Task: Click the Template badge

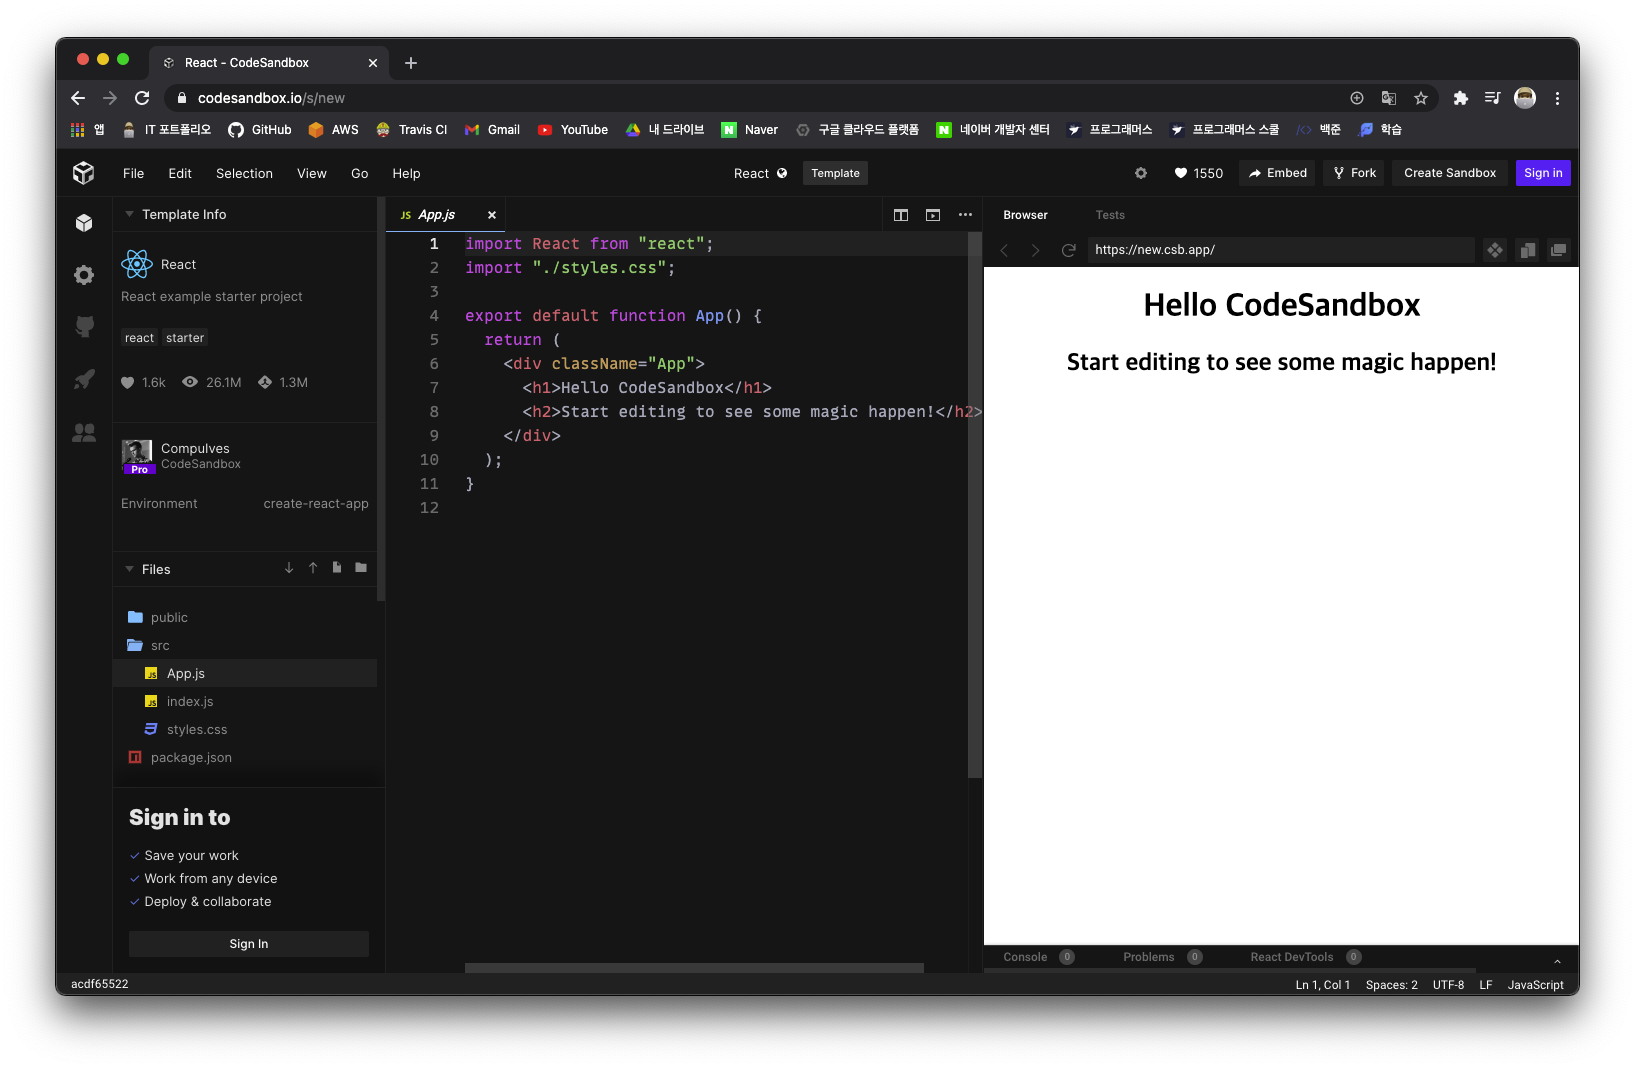Action: point(835,173)
